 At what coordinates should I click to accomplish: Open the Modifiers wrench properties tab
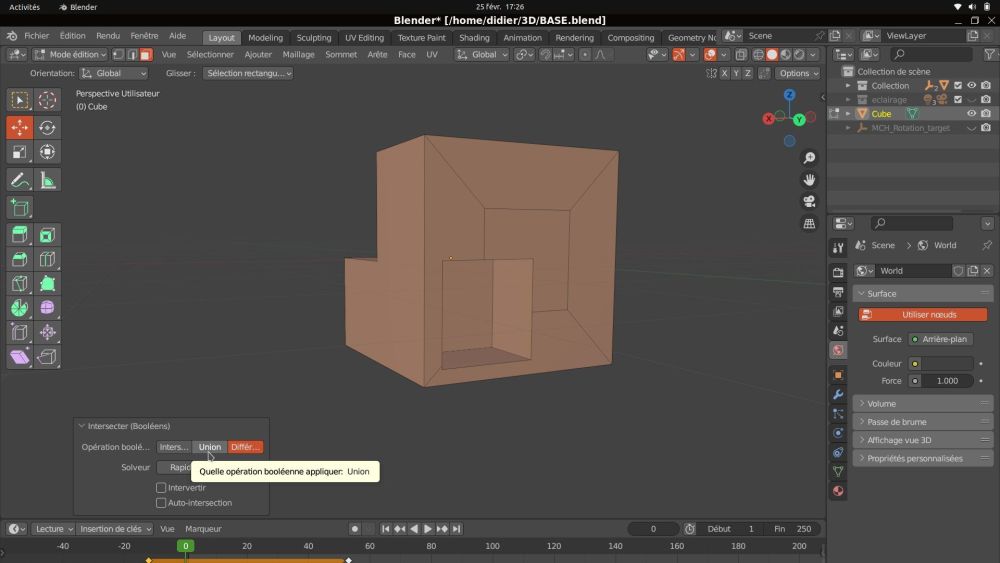[x=838, y=395]
